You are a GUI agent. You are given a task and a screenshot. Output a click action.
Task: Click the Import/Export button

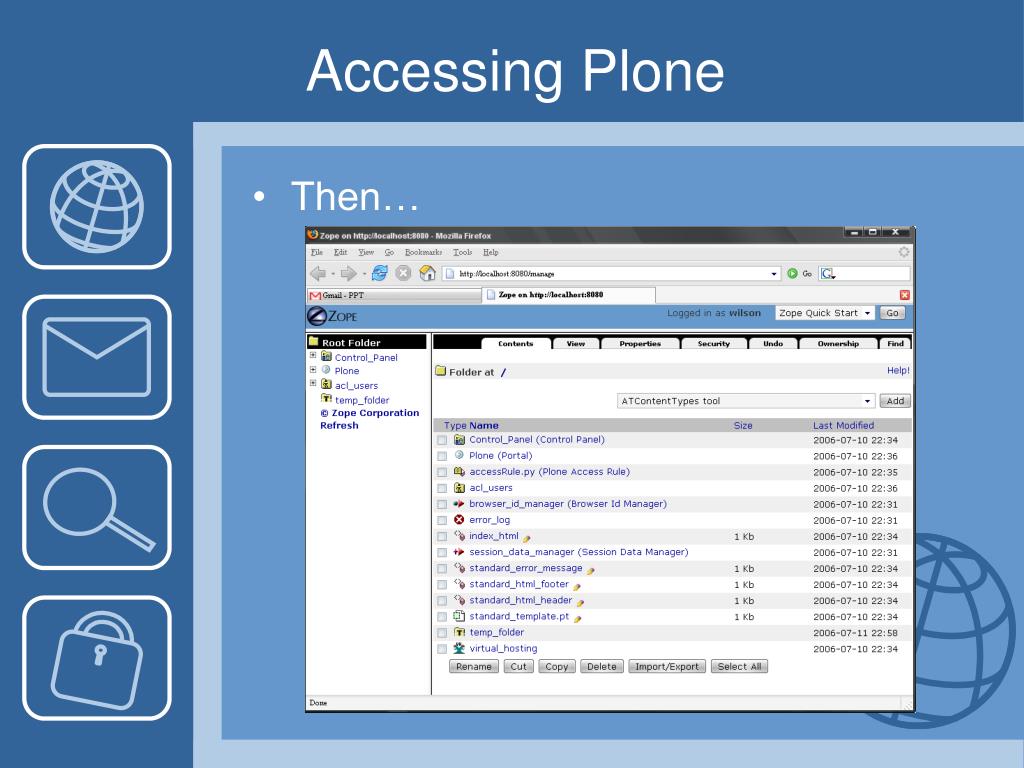click(x=666, y=666)
